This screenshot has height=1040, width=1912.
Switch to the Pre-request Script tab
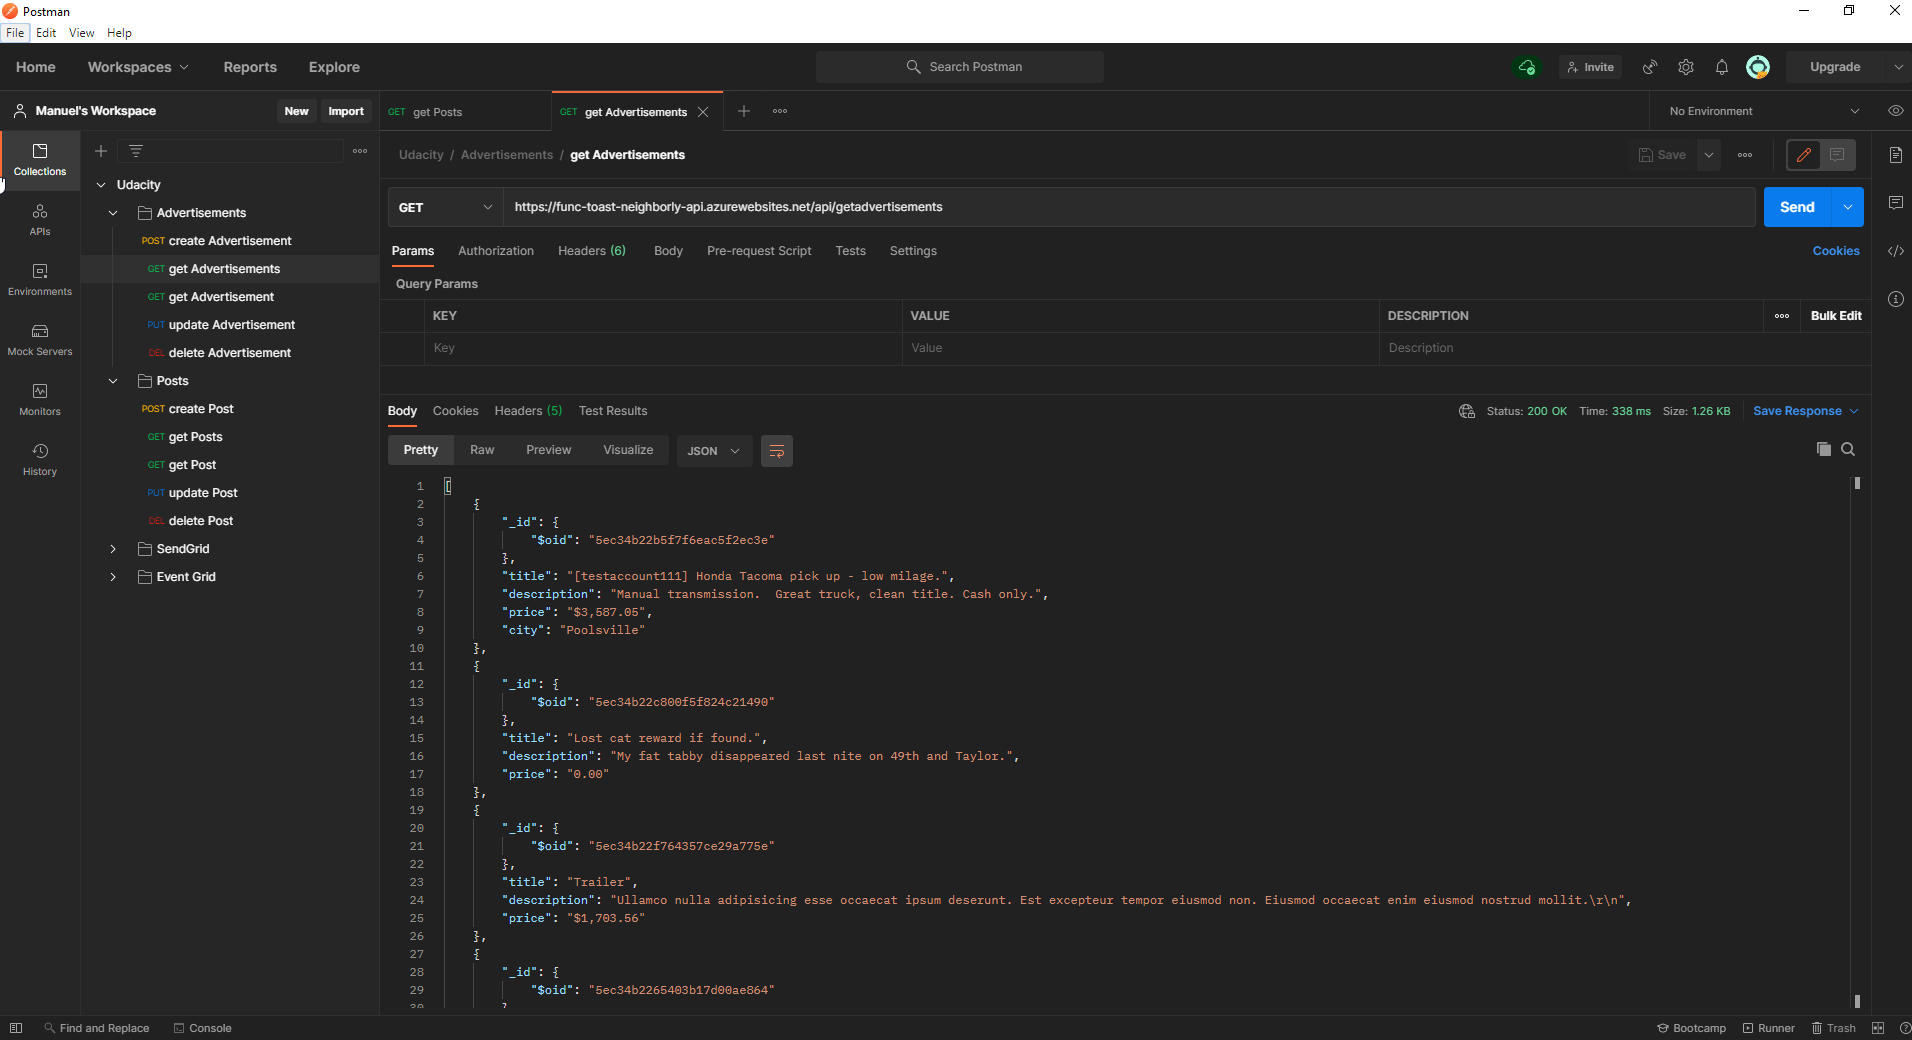click(759, 251)
